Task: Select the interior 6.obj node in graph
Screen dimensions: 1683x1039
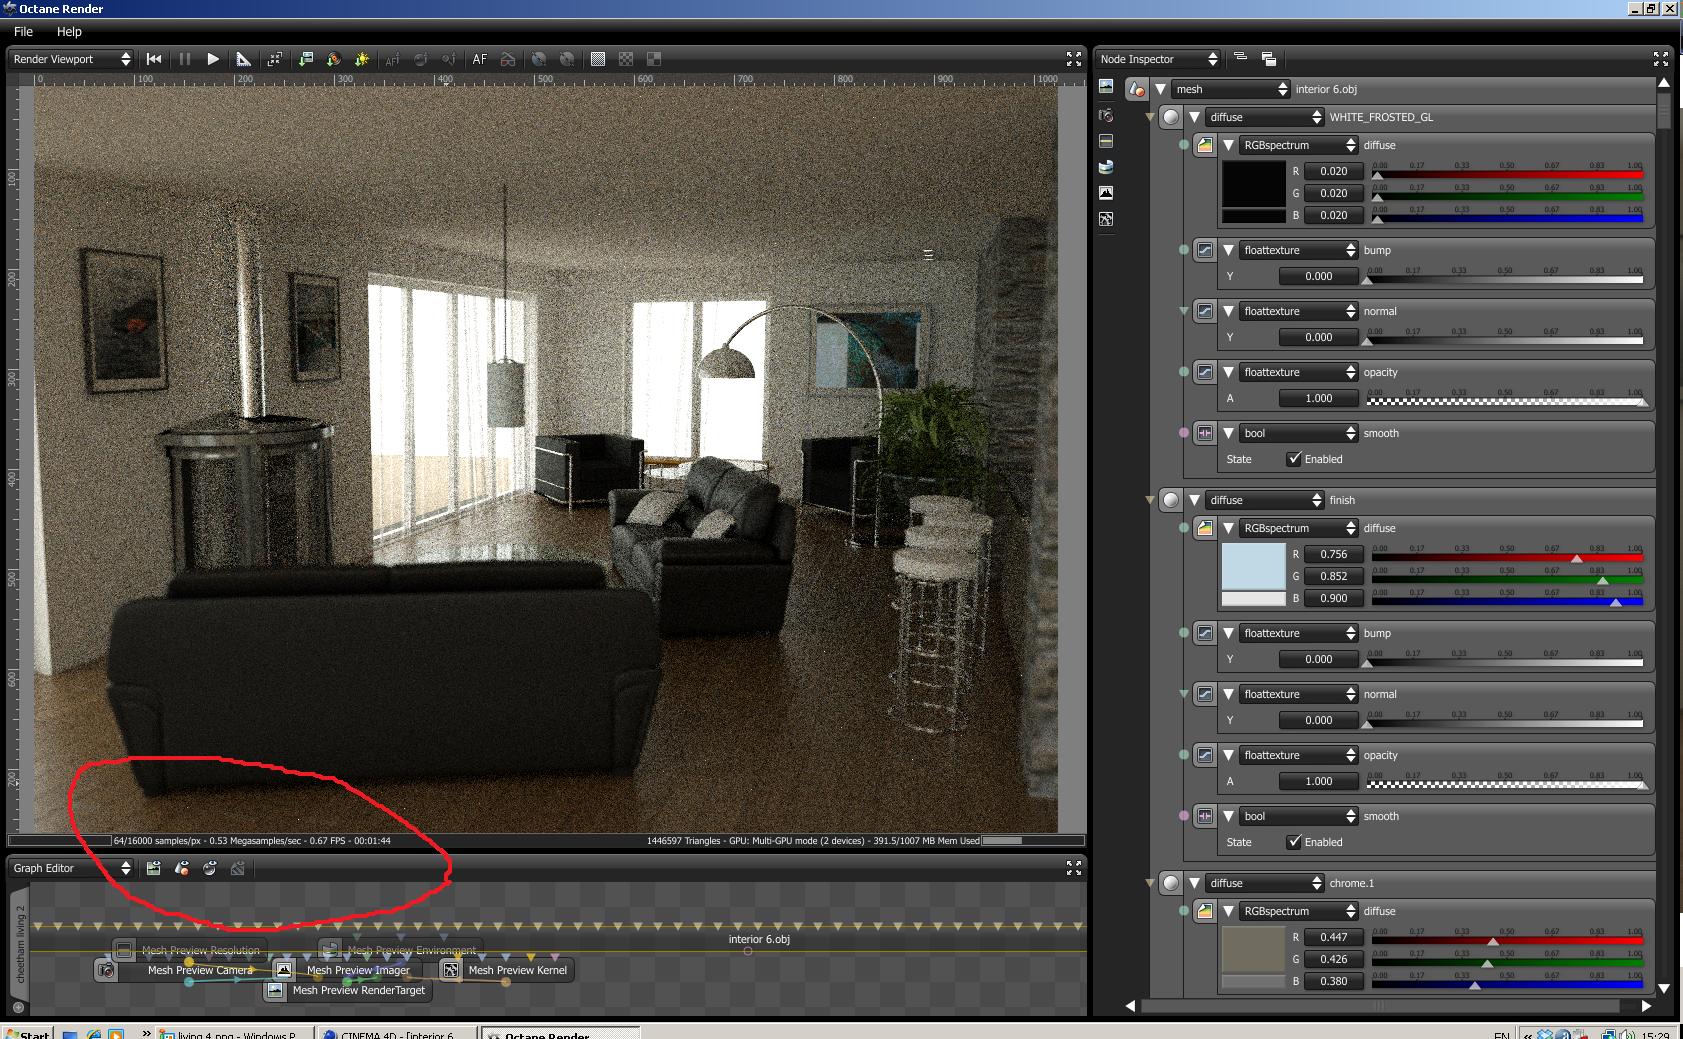Action: pos(759,939)
